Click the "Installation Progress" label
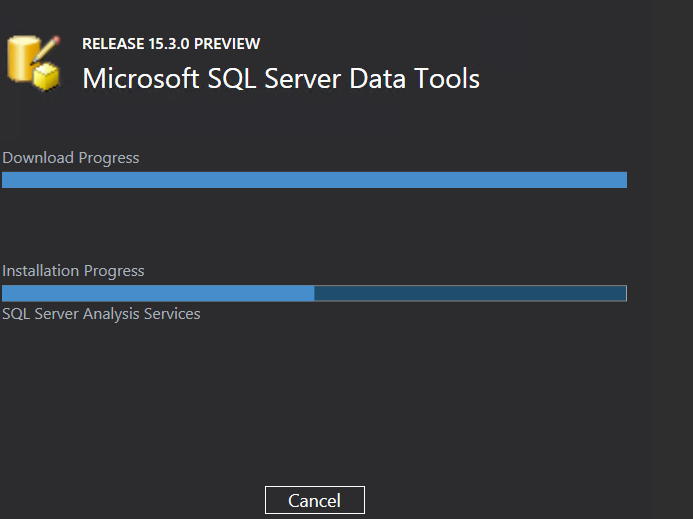 (73, 271)
